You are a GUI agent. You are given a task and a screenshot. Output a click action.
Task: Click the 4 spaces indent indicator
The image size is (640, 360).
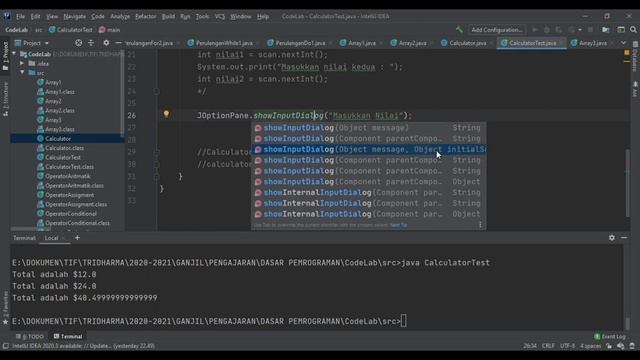click(591, 346)
